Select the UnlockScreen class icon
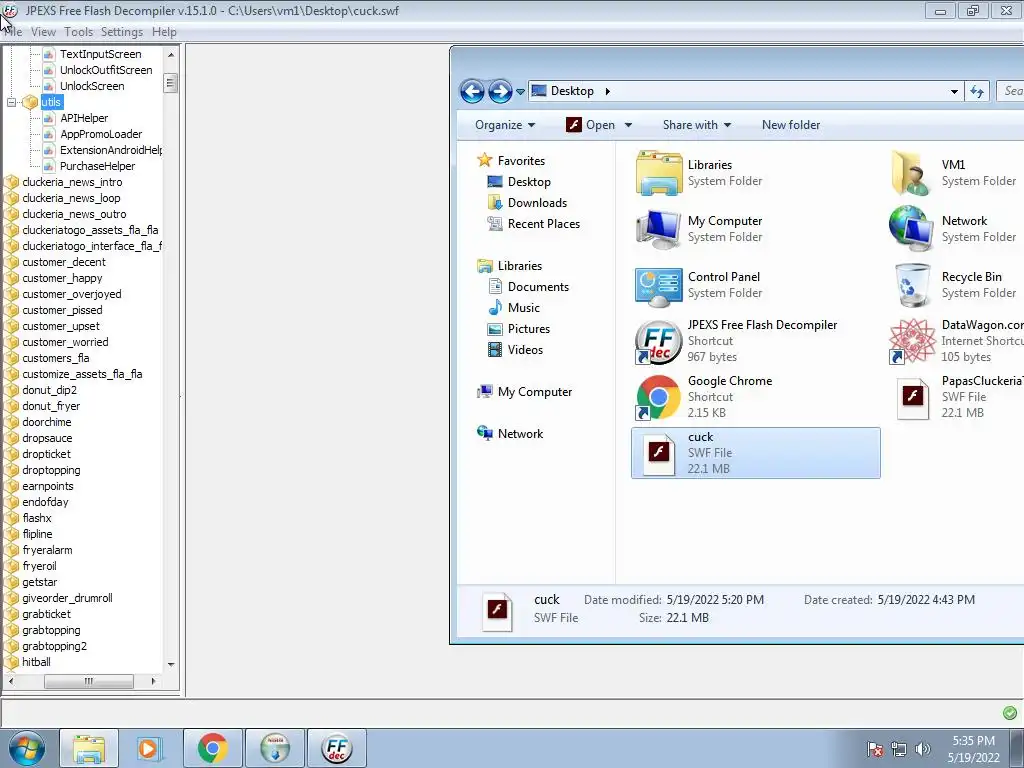The height and width of the screenshot is (768, 1024). (49, 86)
